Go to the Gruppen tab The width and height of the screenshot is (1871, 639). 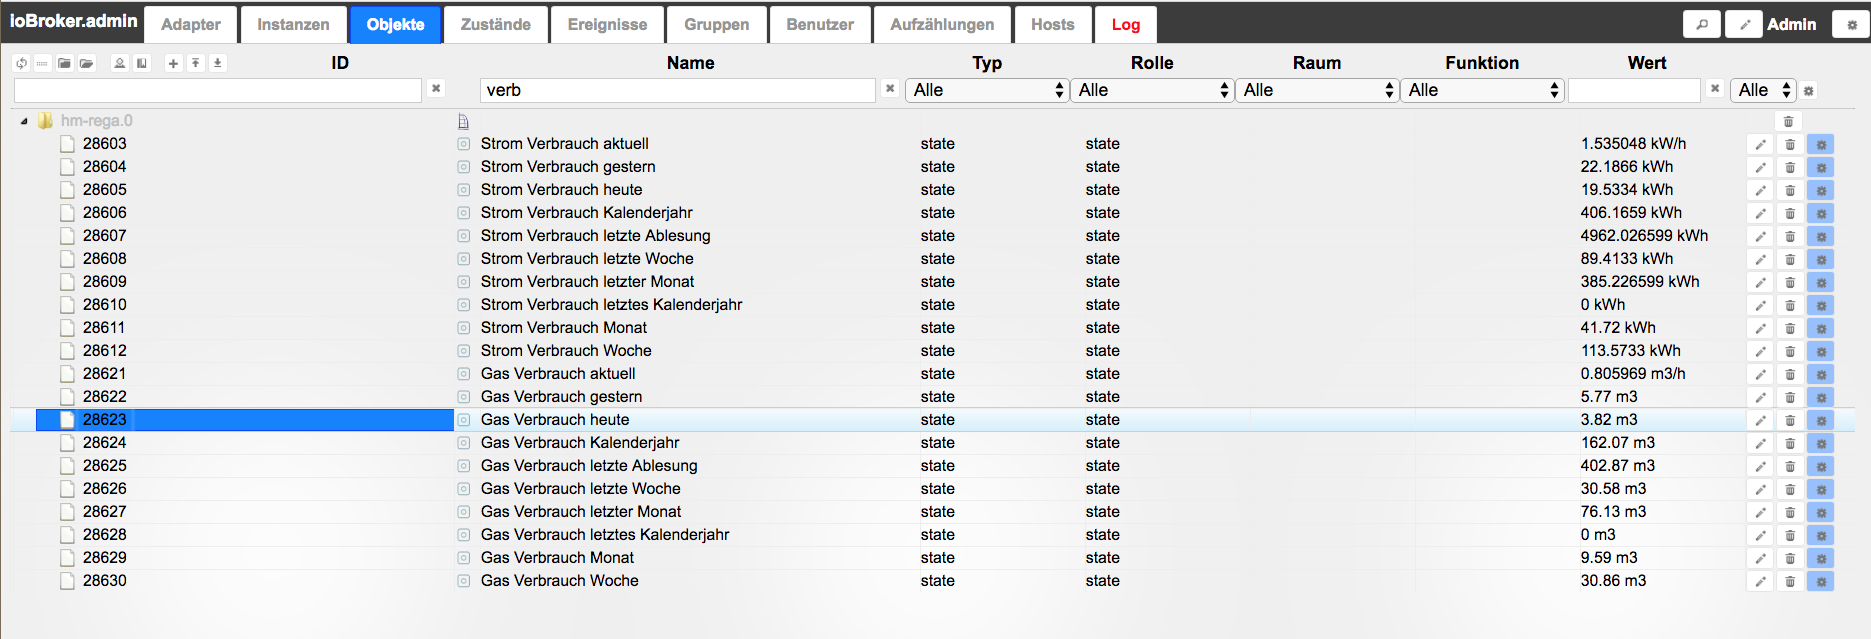(x=717, y=24)
